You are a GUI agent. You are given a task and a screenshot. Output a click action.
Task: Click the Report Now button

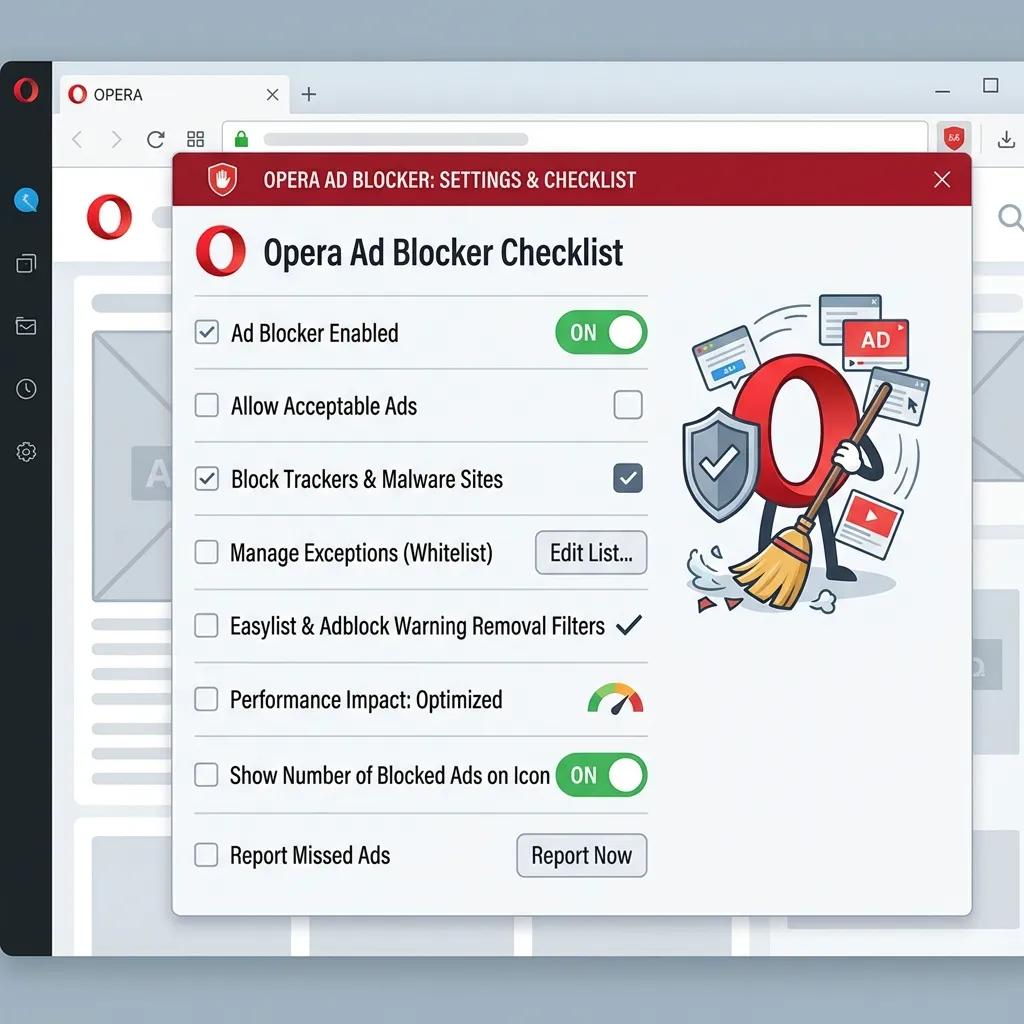581,855
